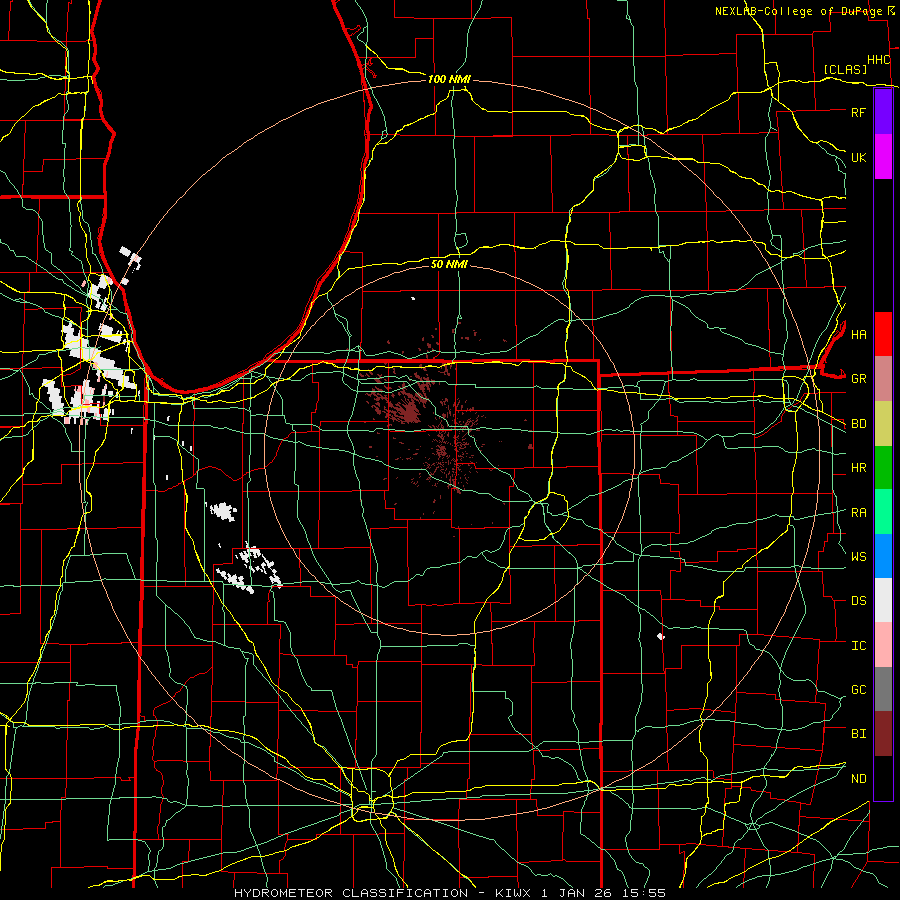Screen dimensions: 900x900
Task: Click the Hydrometeor Classification KIWX title caption
Action: click(x=449, y=893)
